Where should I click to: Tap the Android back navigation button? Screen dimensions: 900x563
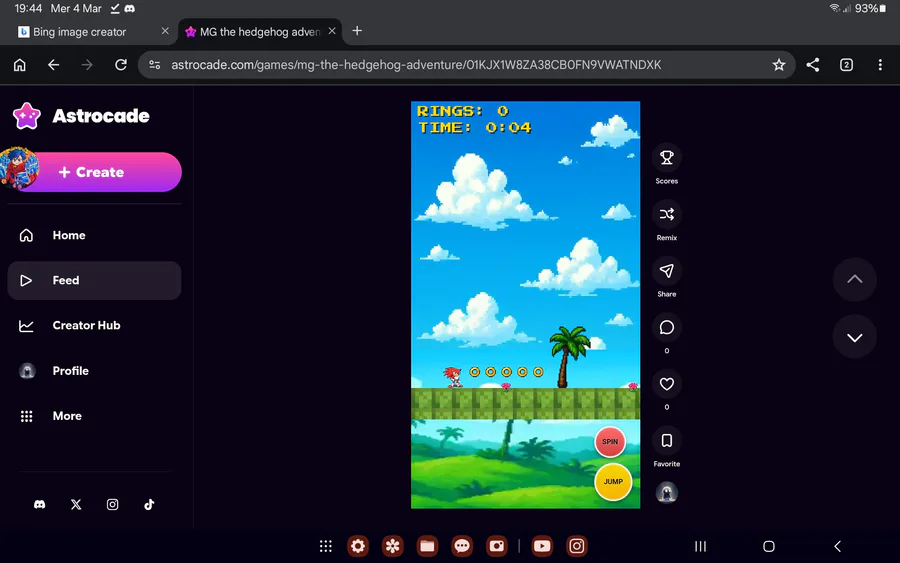point(837,546)
